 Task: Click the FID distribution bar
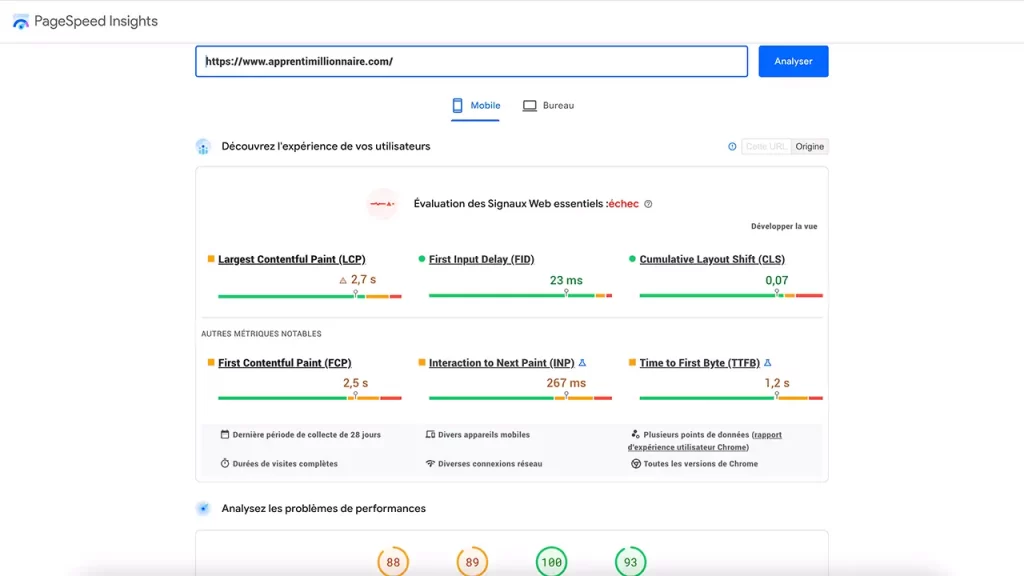(x=520, y=296)
